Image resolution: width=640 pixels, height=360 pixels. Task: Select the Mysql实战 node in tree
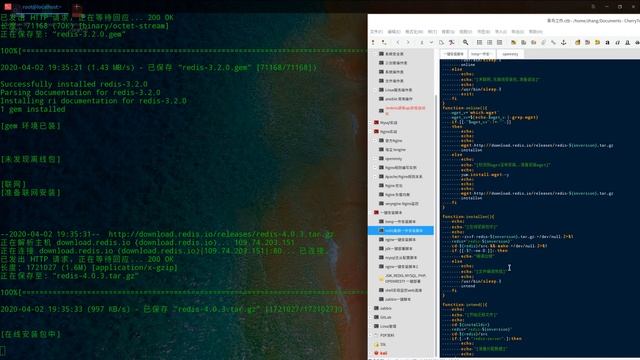[x=389, y=122]
